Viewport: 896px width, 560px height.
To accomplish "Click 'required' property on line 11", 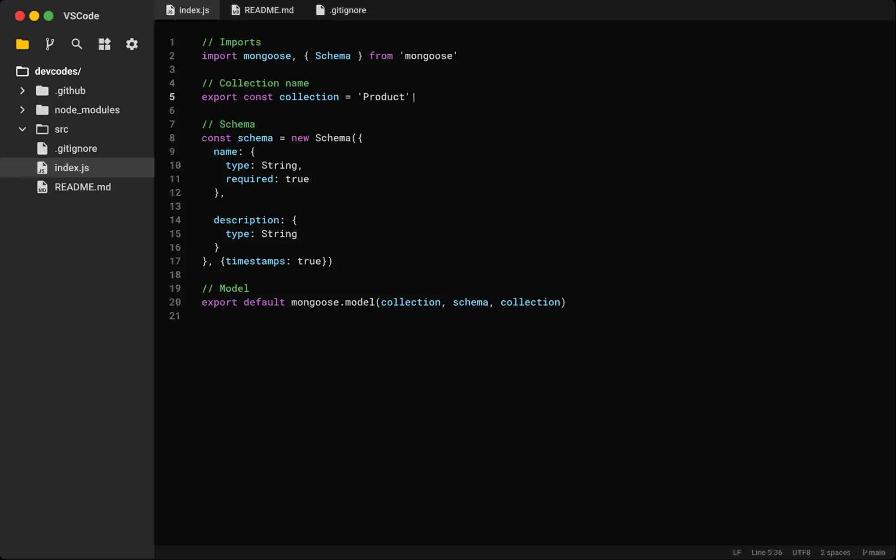I will click(249, 179).
